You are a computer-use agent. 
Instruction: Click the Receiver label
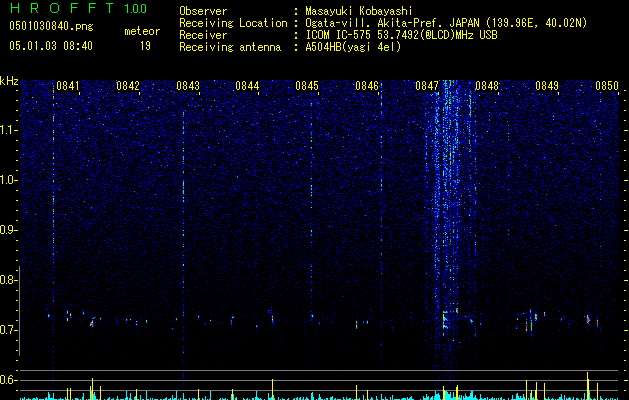[203, 35]
